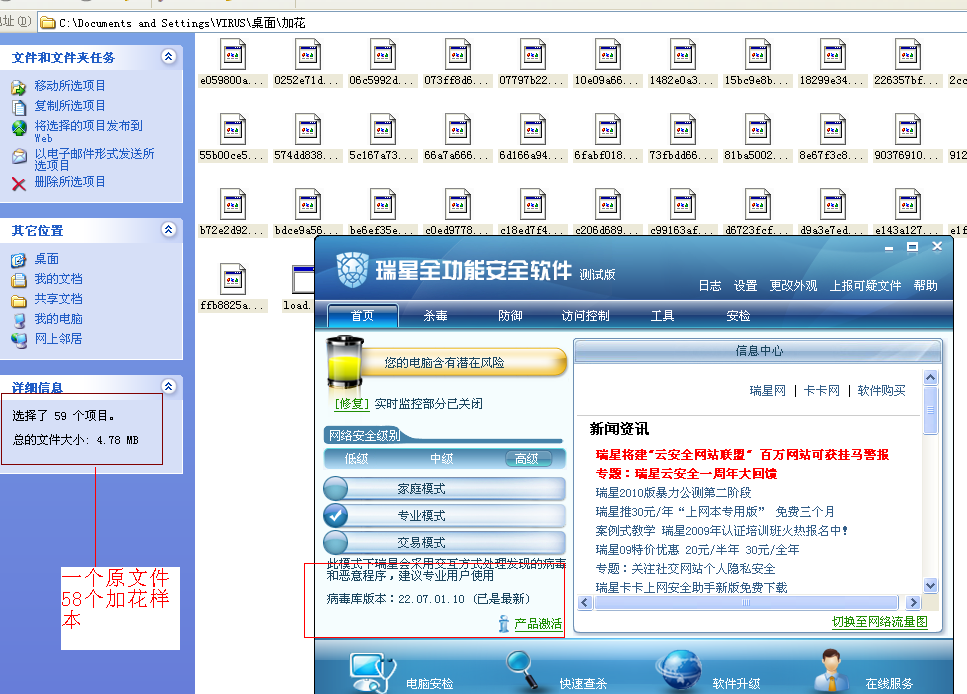Open the 首页 tab in Rising
Viewport: 967px width, 694px height.
click(x=363, y=316)
